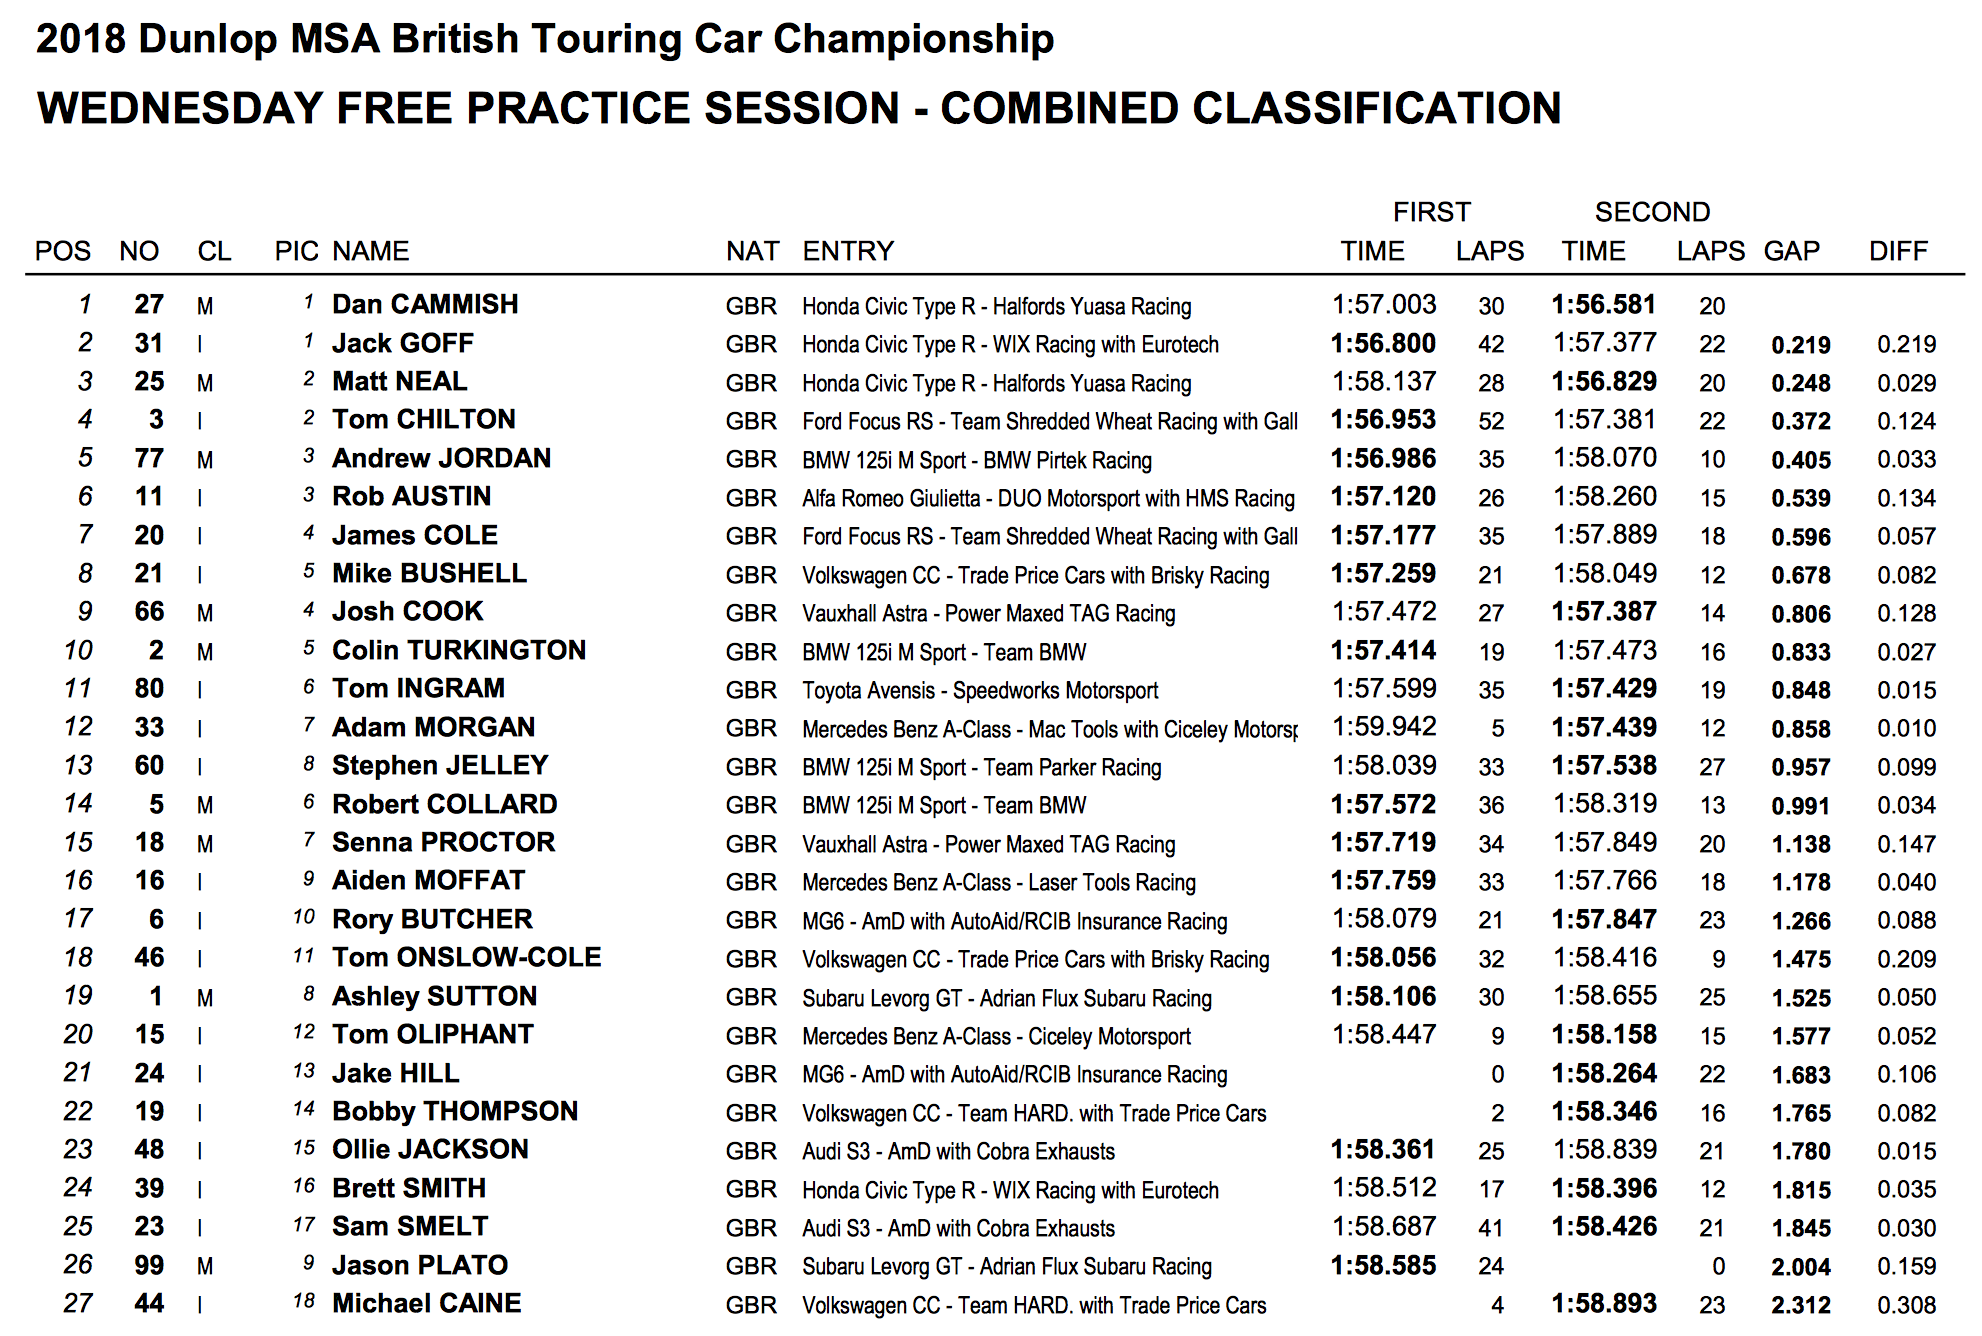The width and height of the screenshot is (1982, 1336).
Task: Select Ashley SUTTON's gap value 1.525
Action: 1801,998
